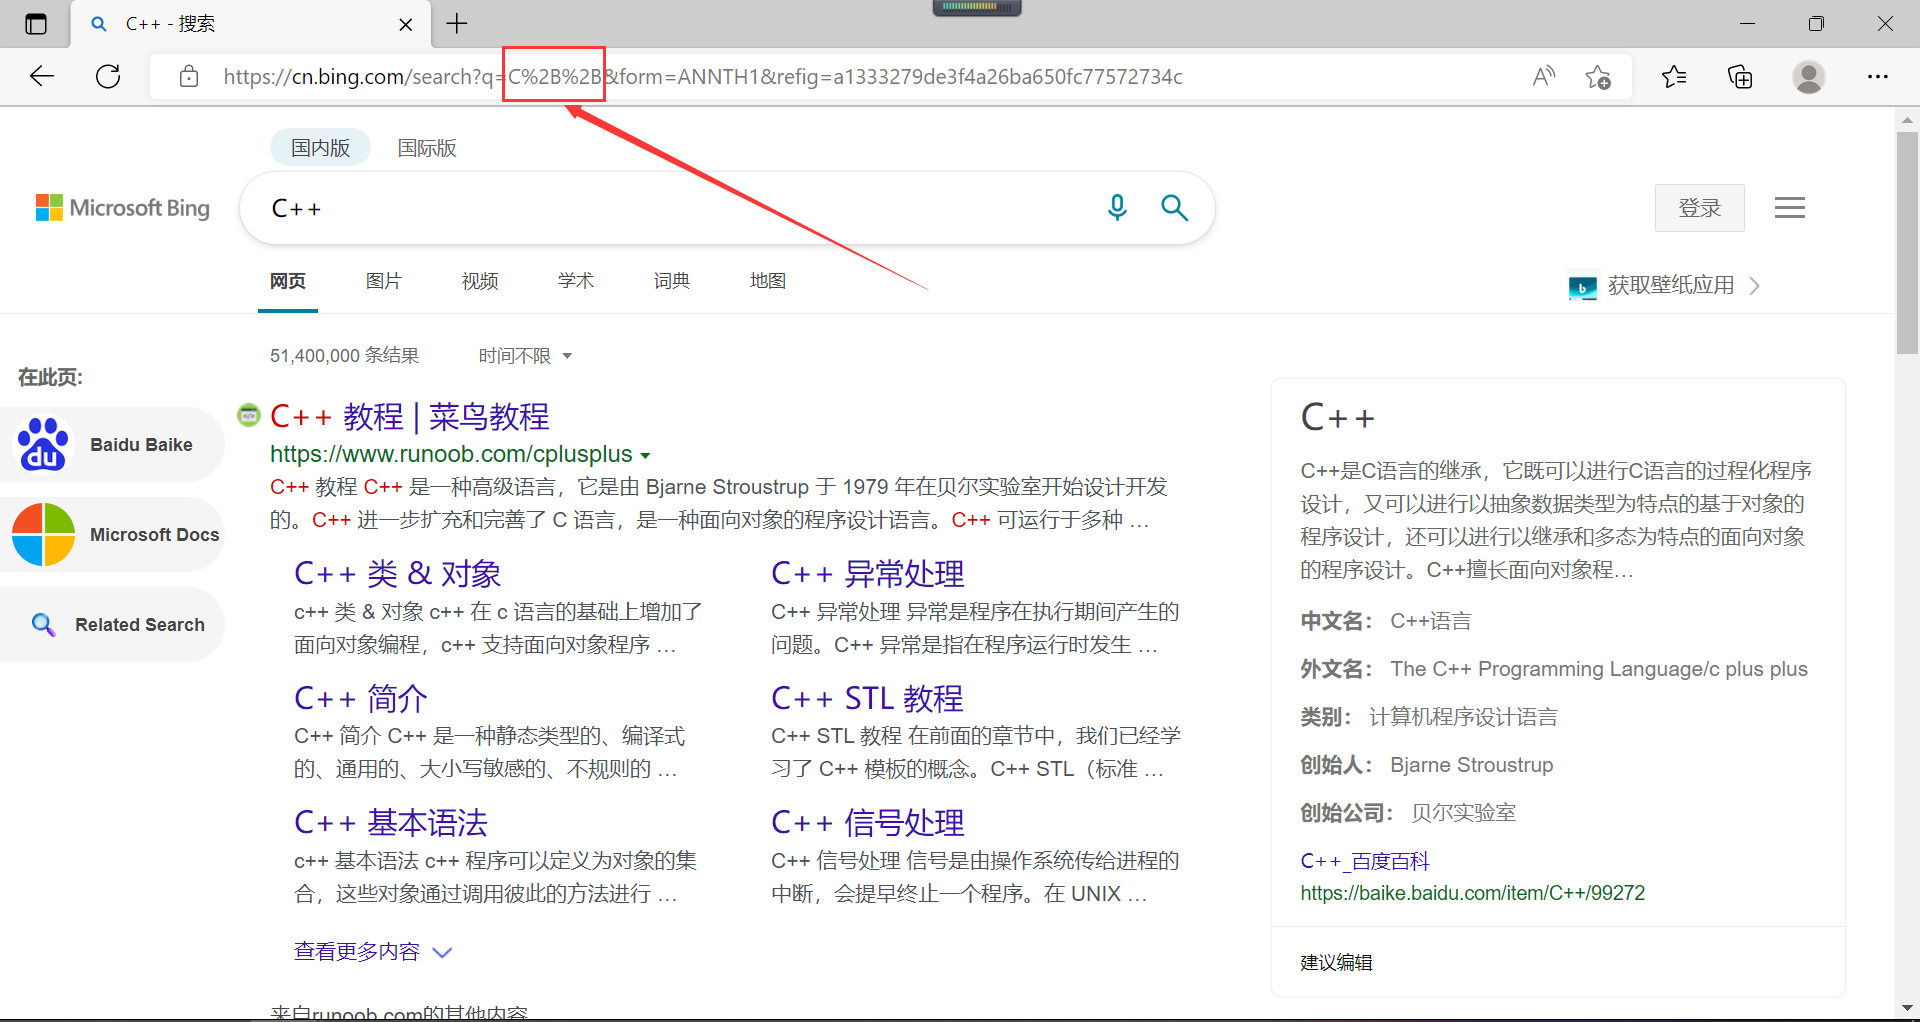Open the www.runoob.com/cplusplus URL
1920x1022 pixels.
[x=451, y=454]
